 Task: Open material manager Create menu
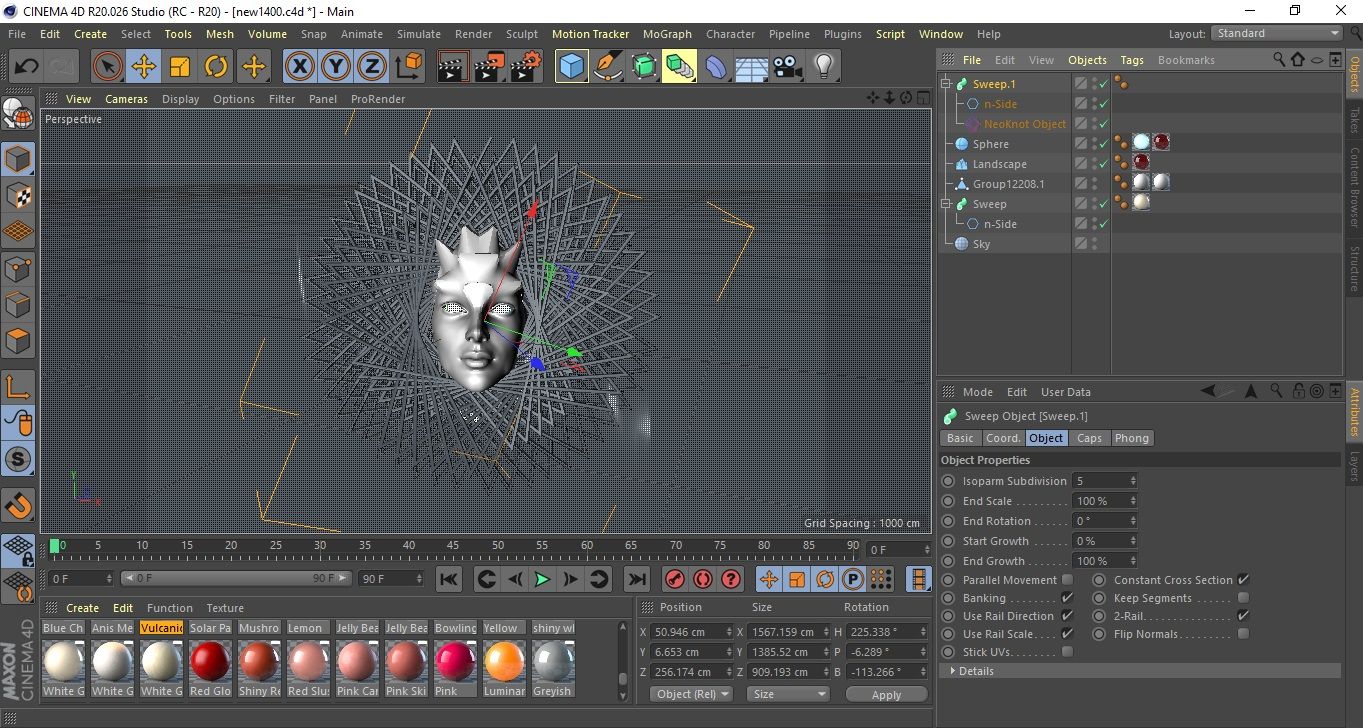(x=82, y=608)
